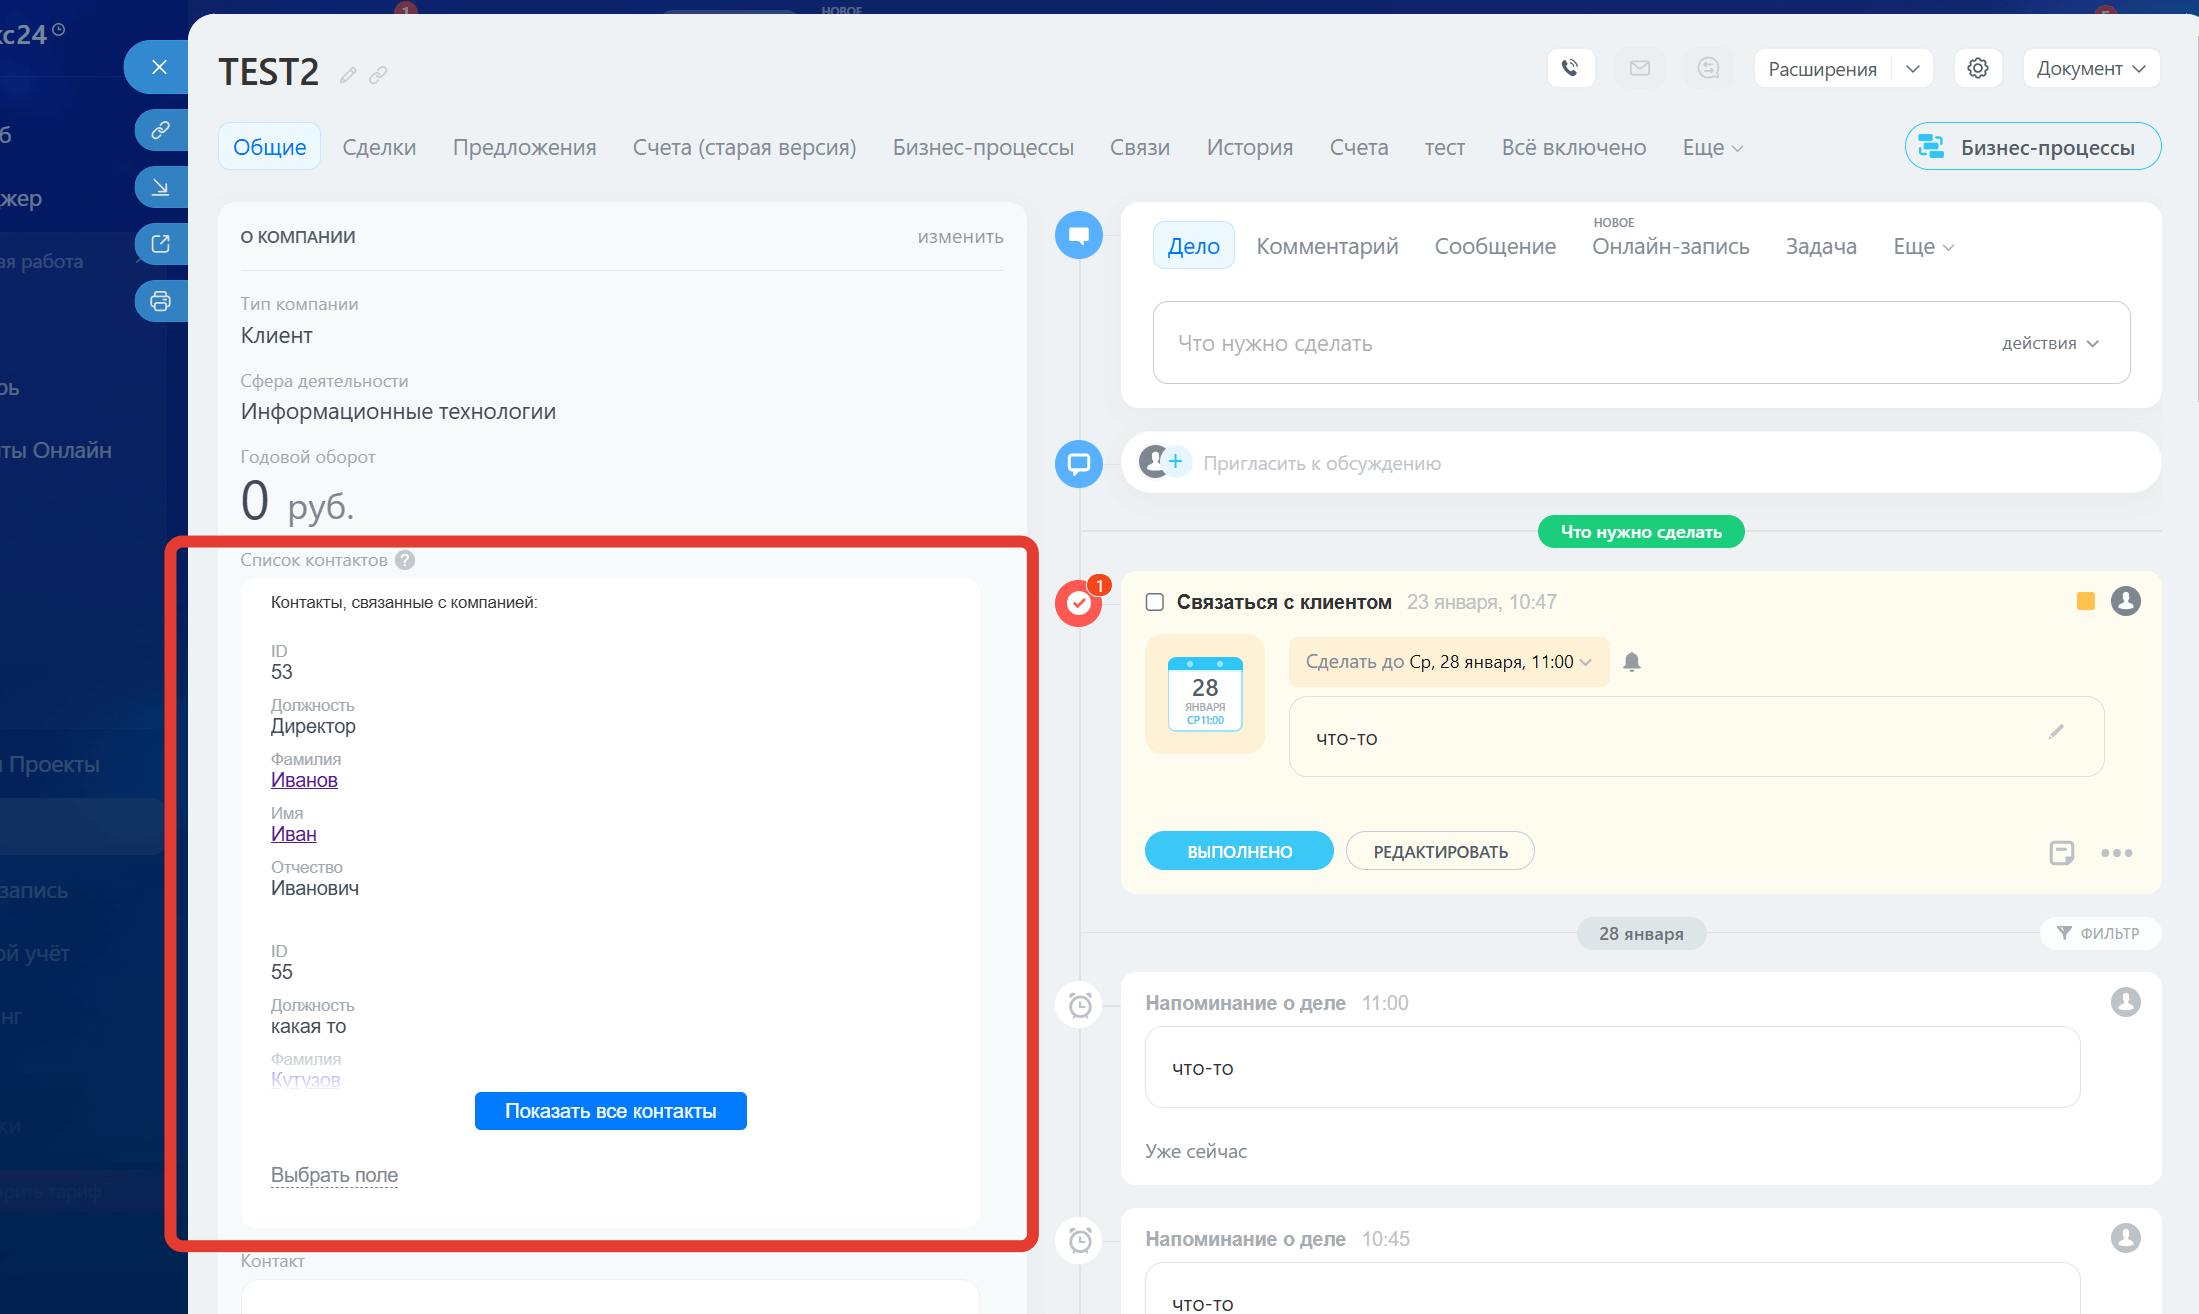The height and width of the screenshot is (1314, 2199).
Task: Expand the действия dropdown in the input
Action: pyautogui.click(x=2050, y=343)
